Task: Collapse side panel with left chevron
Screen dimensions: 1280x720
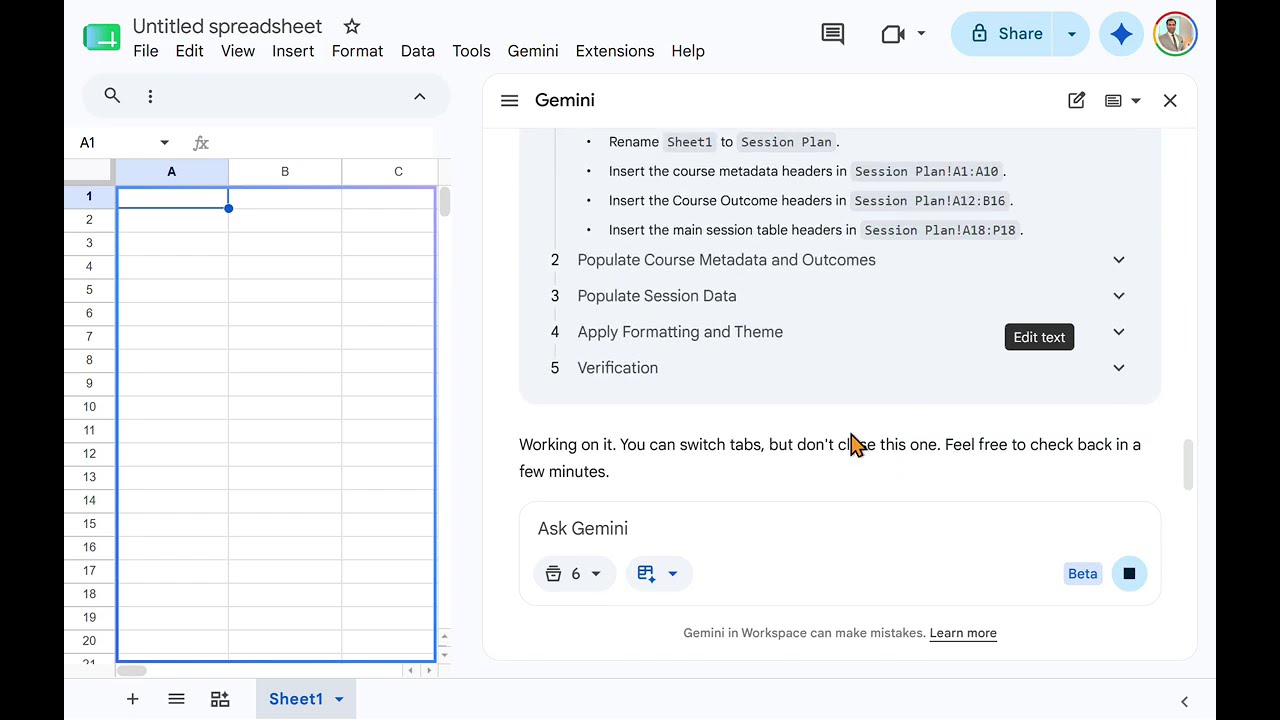Action: pos(1184,702)
